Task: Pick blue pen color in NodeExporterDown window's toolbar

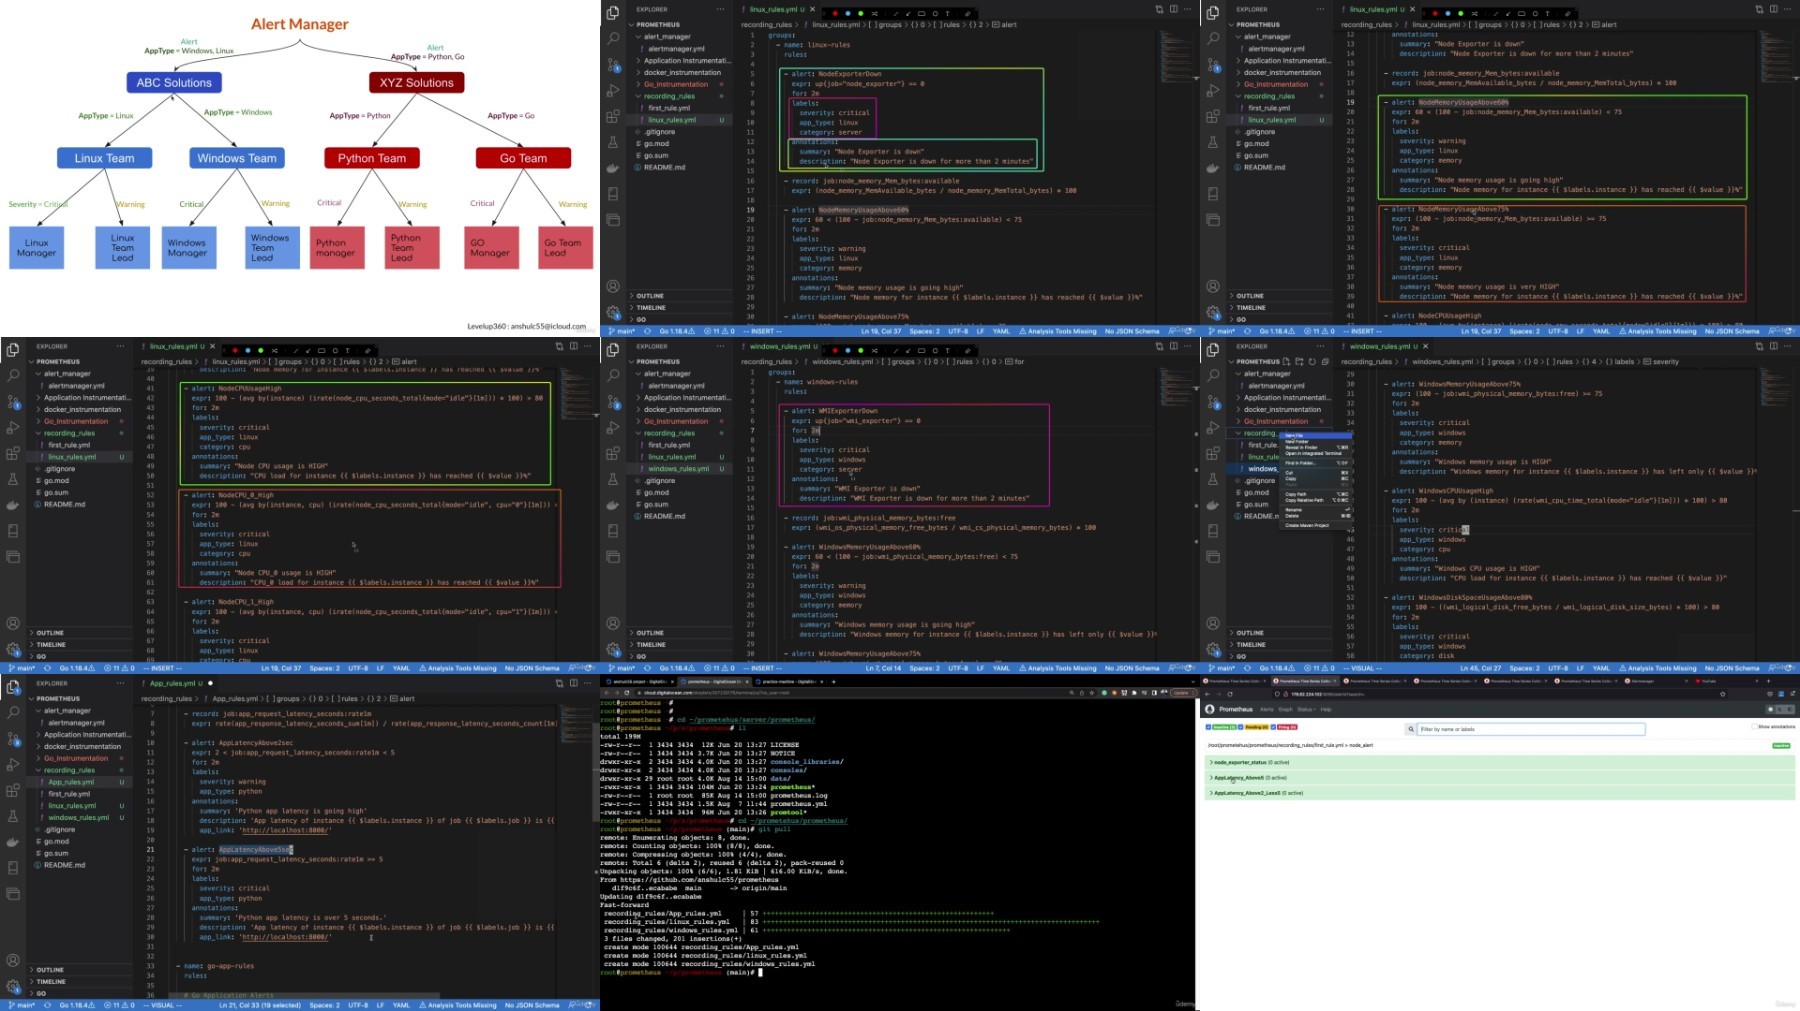Action: click(x=848, y=13)
